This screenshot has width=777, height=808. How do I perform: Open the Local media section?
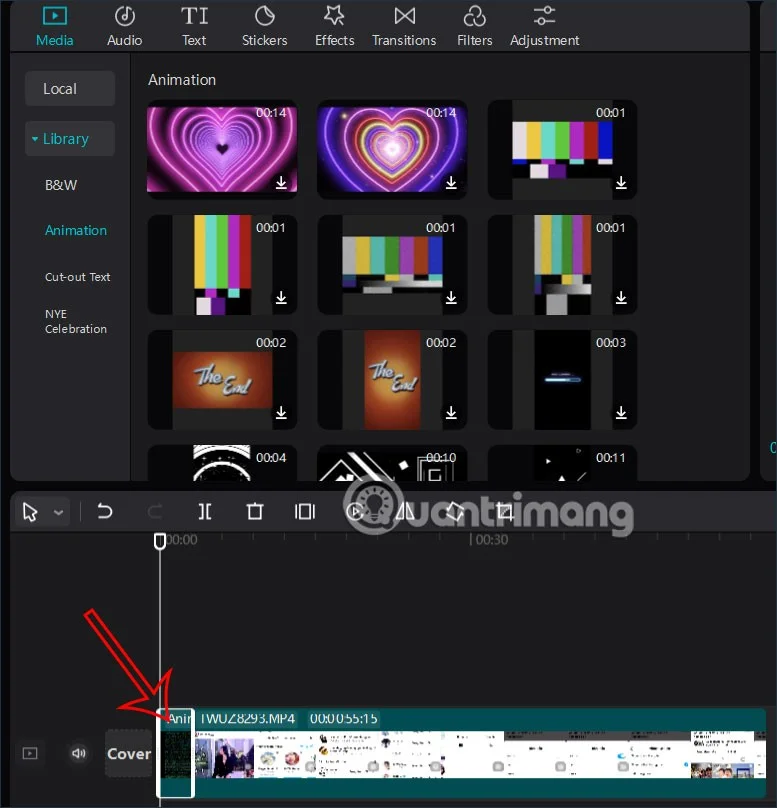point(69,89)
